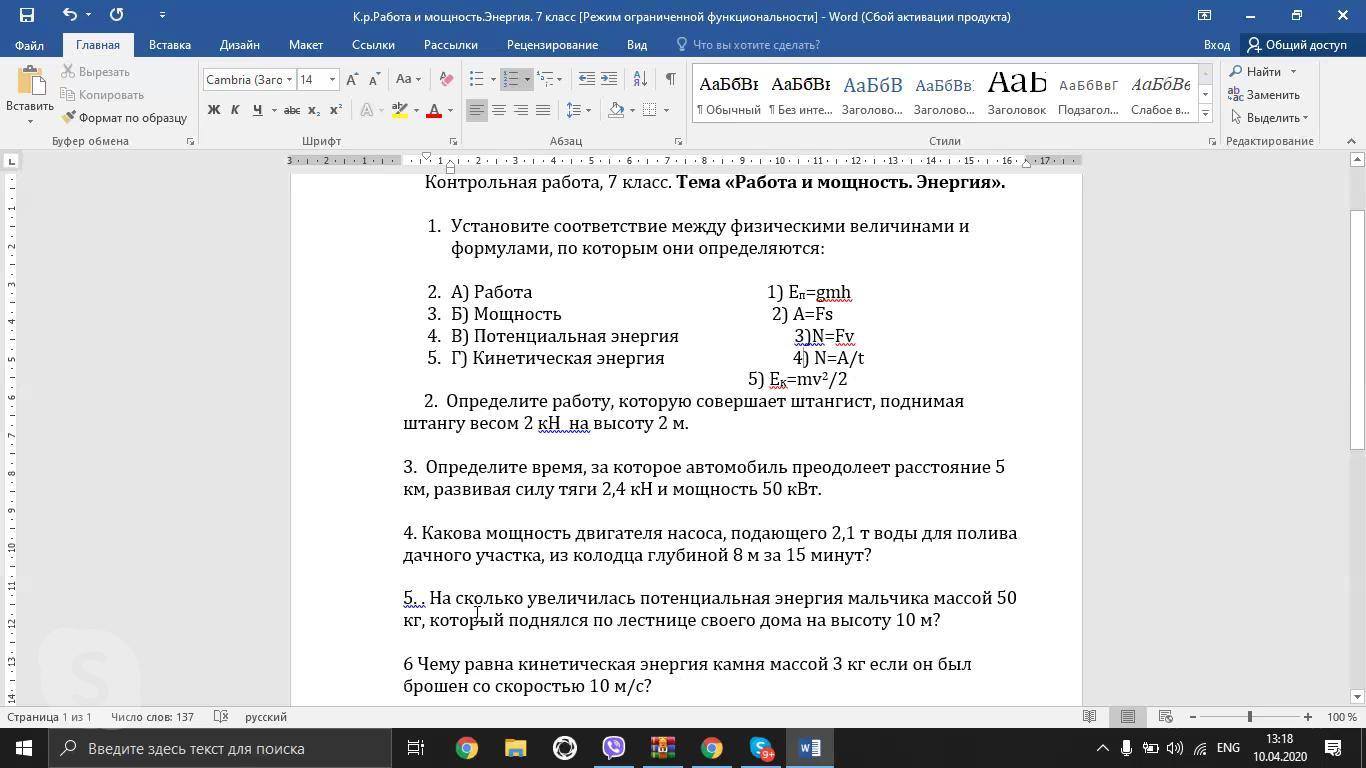The width and height of the screenshot is (1366, 768).
Task: Open the font size dropdown
Action: [x=332, y=79]
